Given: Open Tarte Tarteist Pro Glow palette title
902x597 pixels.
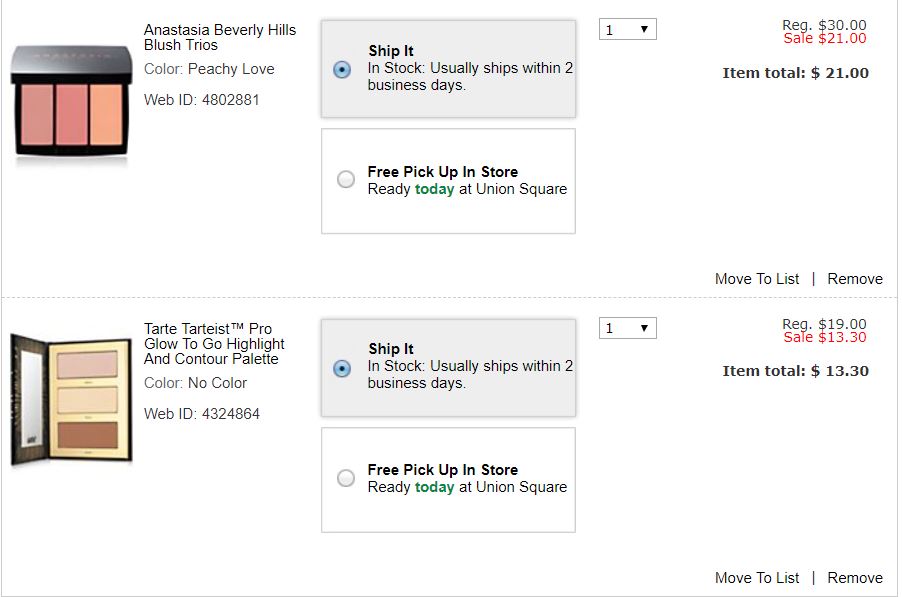Looking at the screenshot, I should pos(214,344).
